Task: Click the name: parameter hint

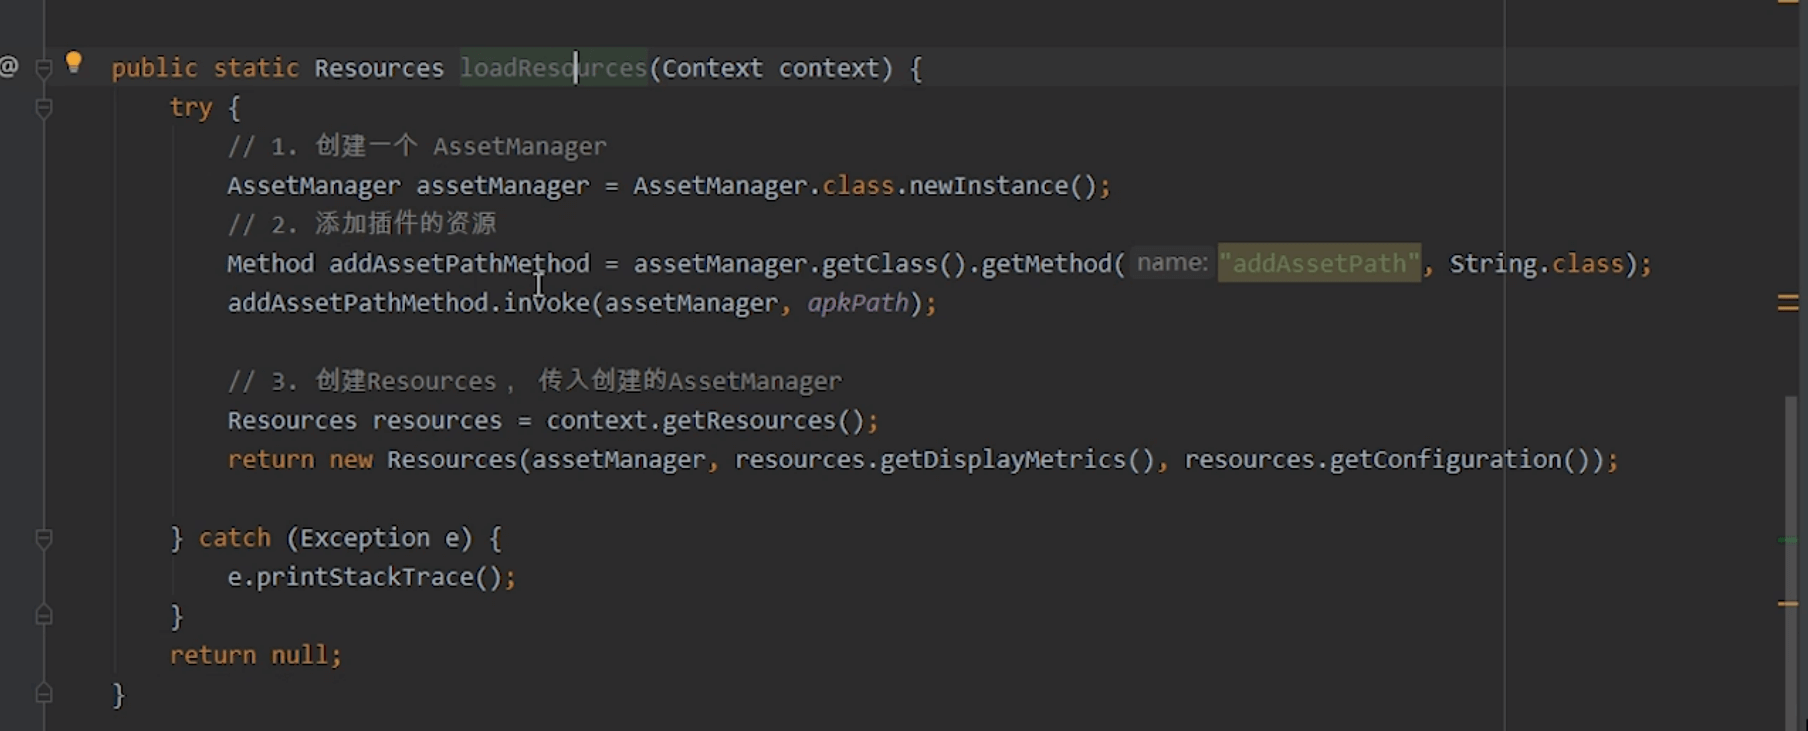Action: click(1172, 263)
